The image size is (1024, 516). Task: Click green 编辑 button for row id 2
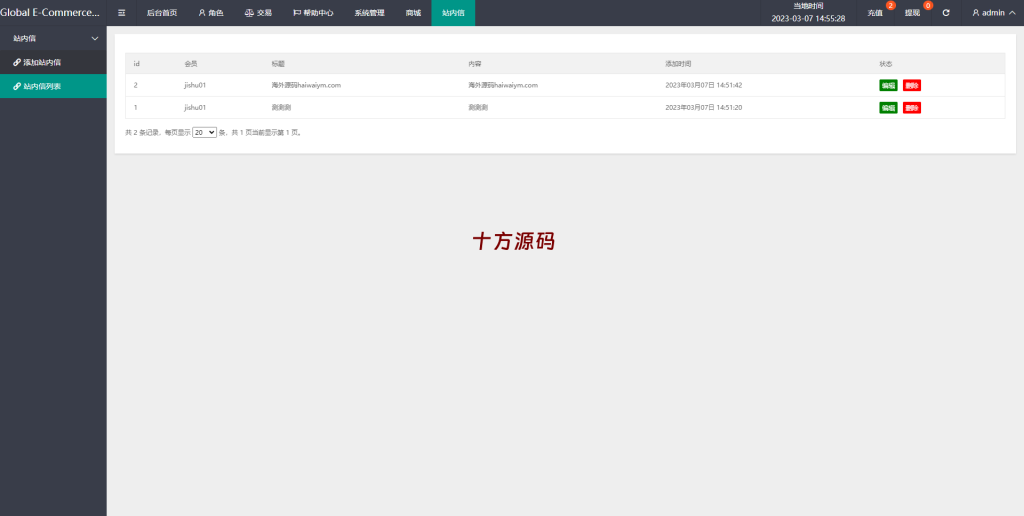888,86
